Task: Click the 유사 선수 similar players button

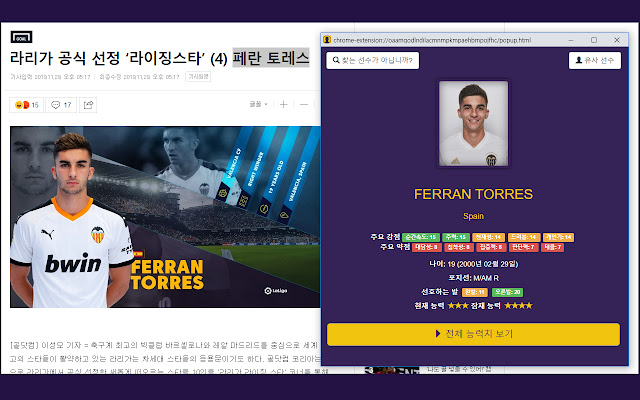Action: [595, 60]
